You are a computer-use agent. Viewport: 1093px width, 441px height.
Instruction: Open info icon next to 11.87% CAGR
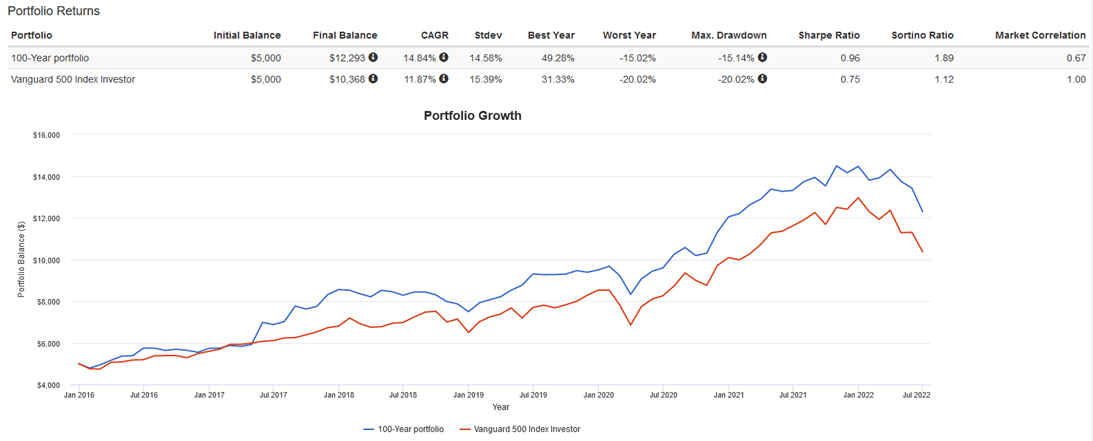coord(444,79)
